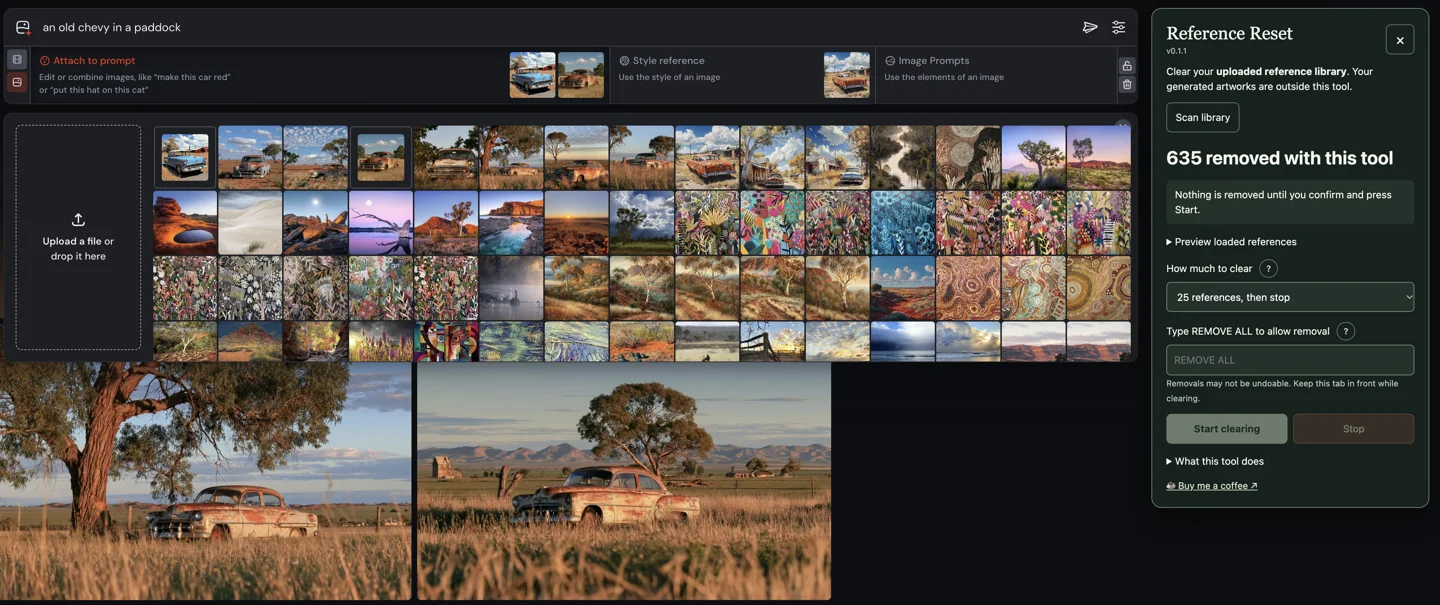Click the 635 removed with this tool text
This screenshot has width=1440, height=605.
tap(1279, 158)
